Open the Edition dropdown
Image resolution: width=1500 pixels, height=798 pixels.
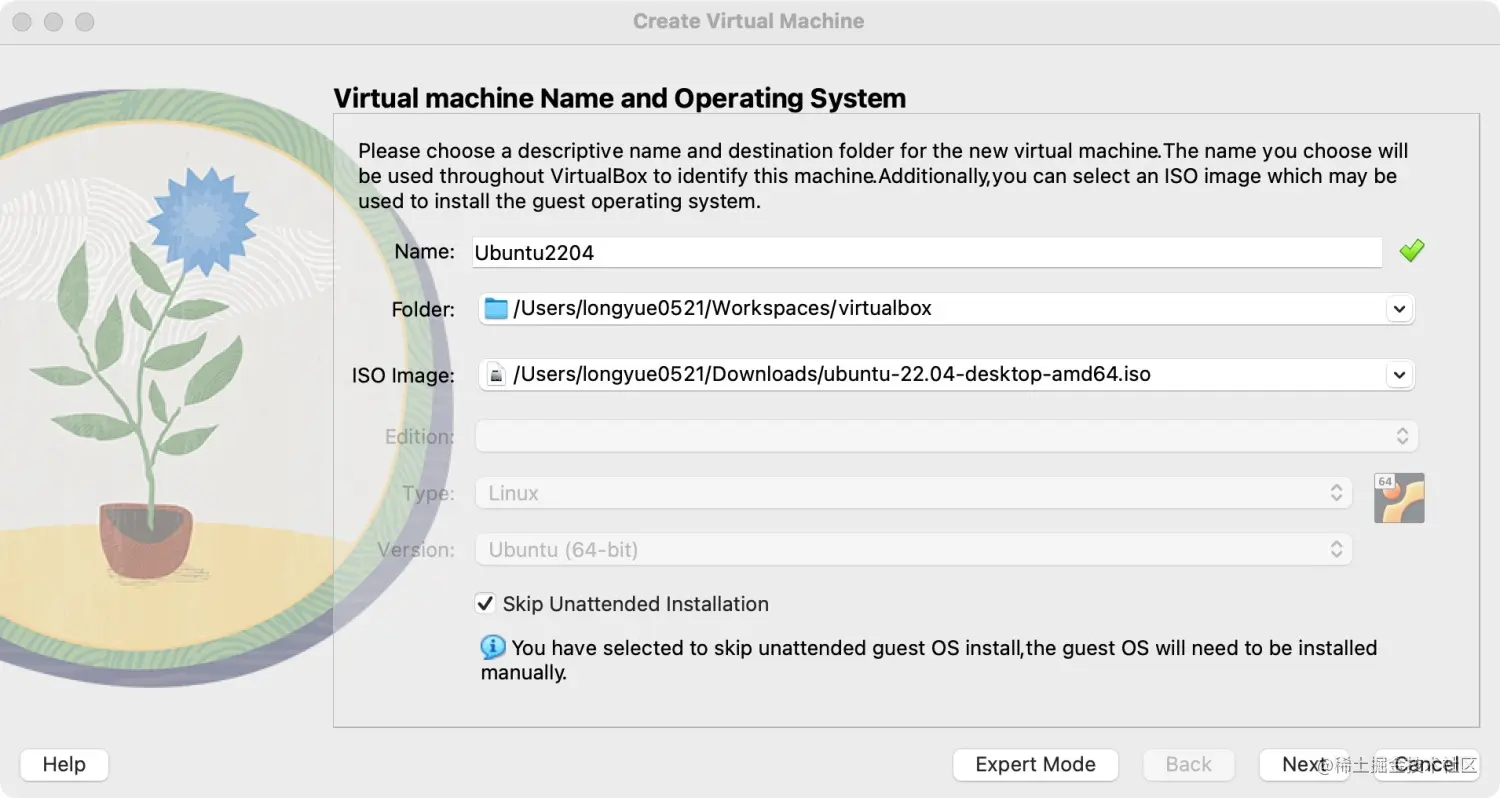coord(946,436)
